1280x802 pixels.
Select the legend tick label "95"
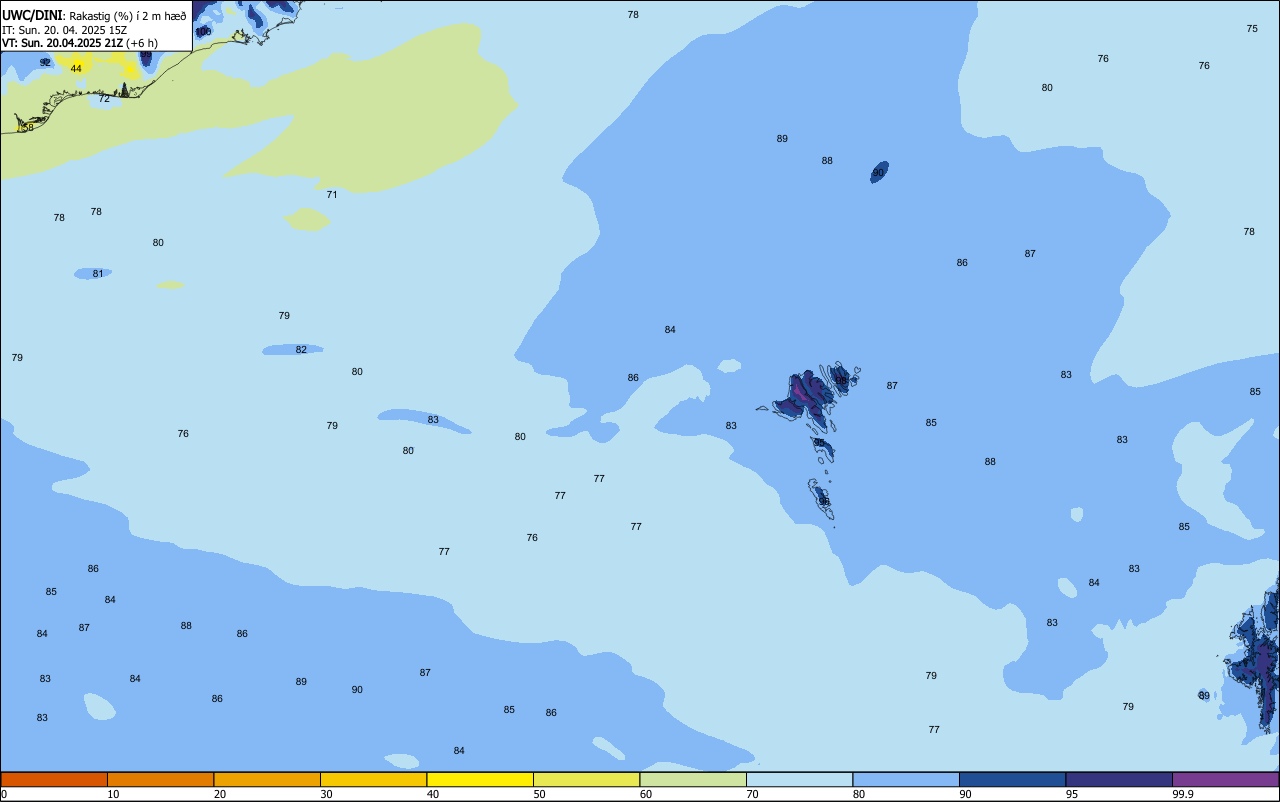pyautogui.click(x=1071, y=794)
